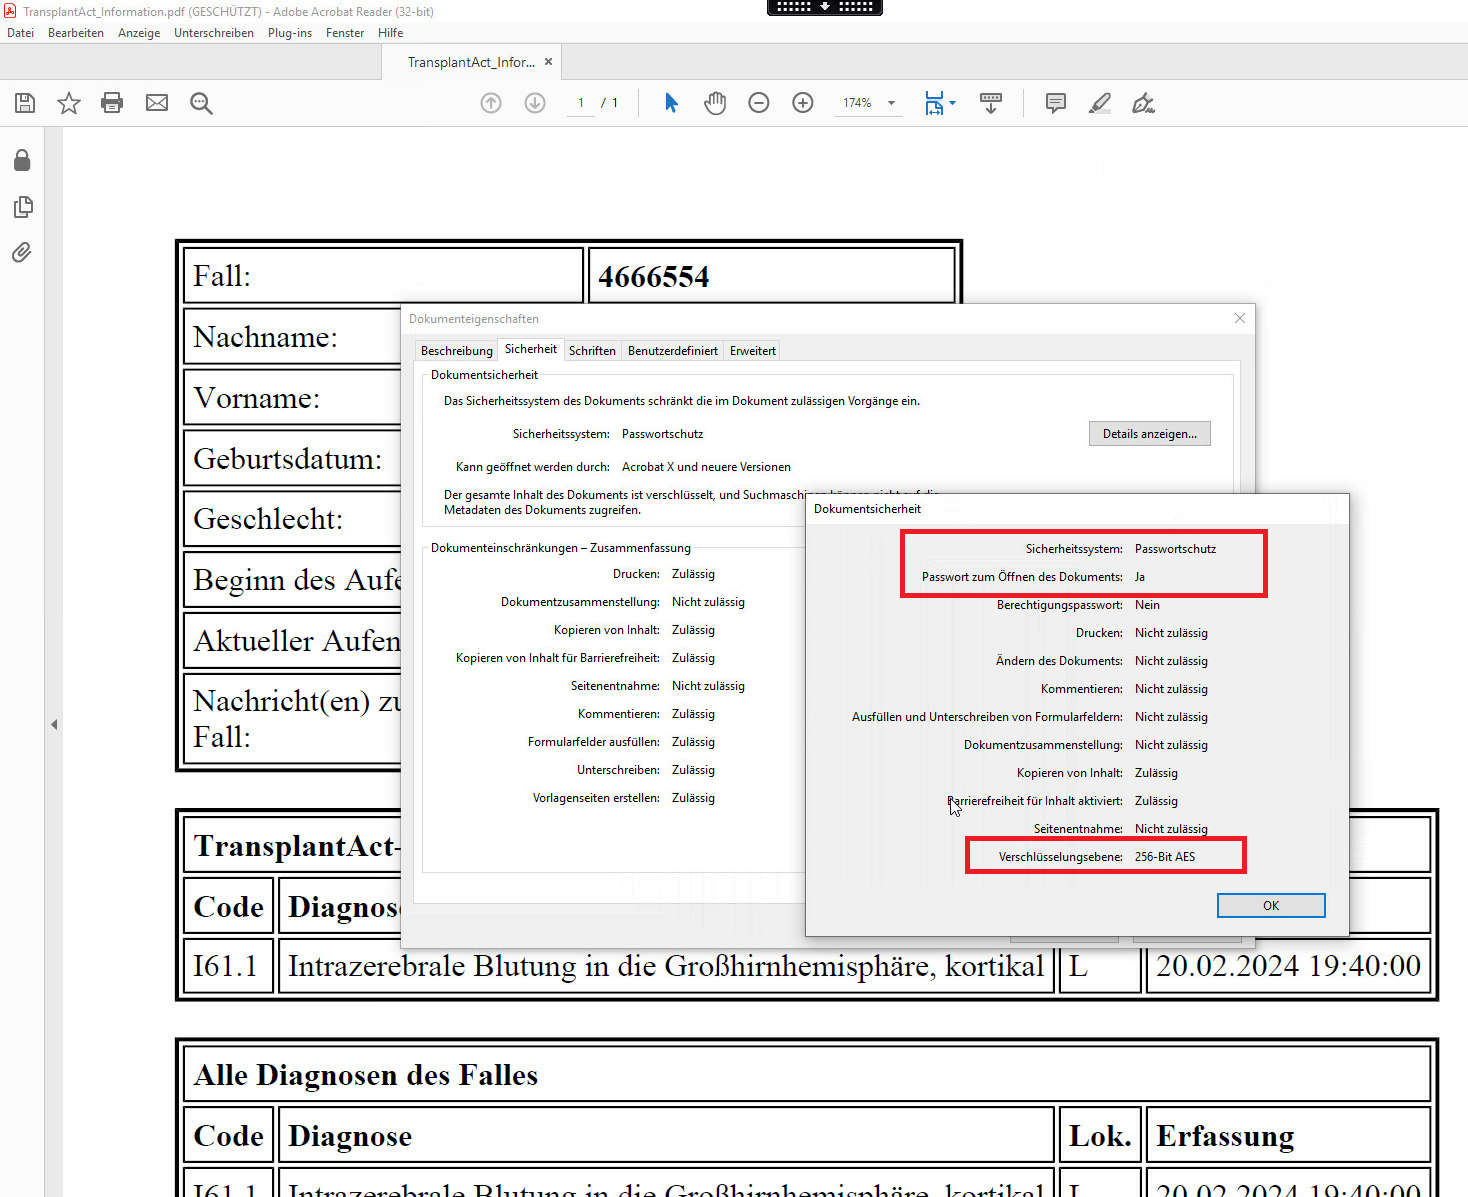Open the Hilfe menu
The height and width of the screenshot is (1197, 1468).
pos(391,33)
